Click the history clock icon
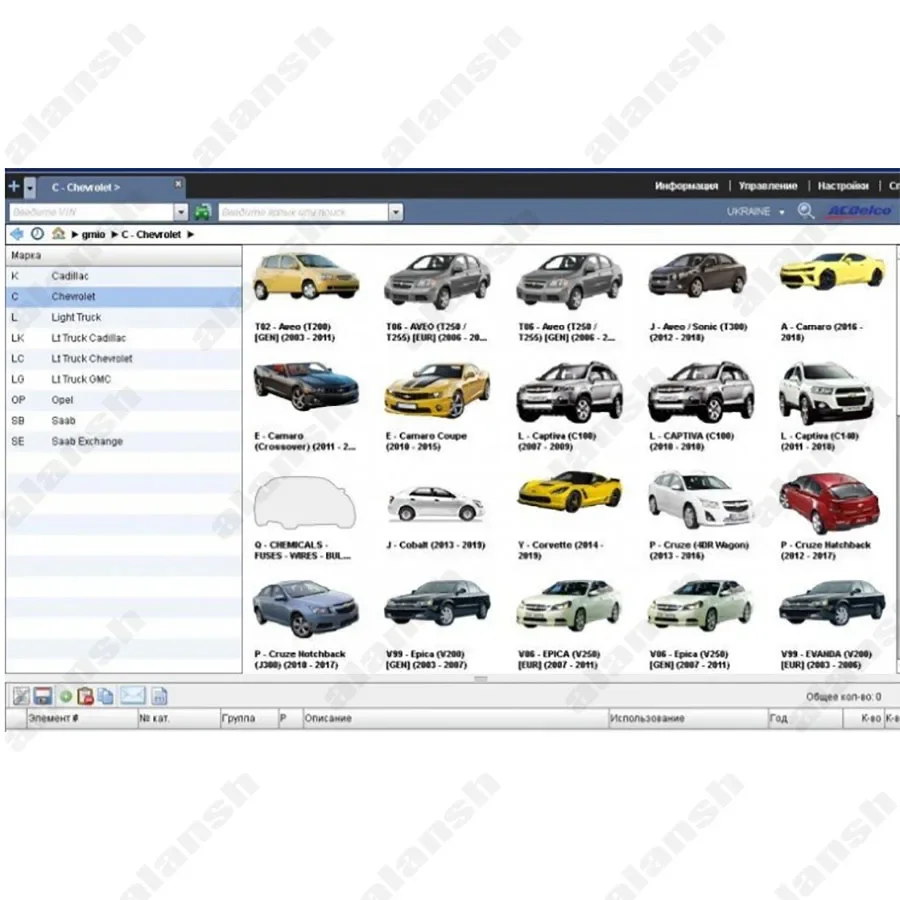 click(x=37, y=234)
